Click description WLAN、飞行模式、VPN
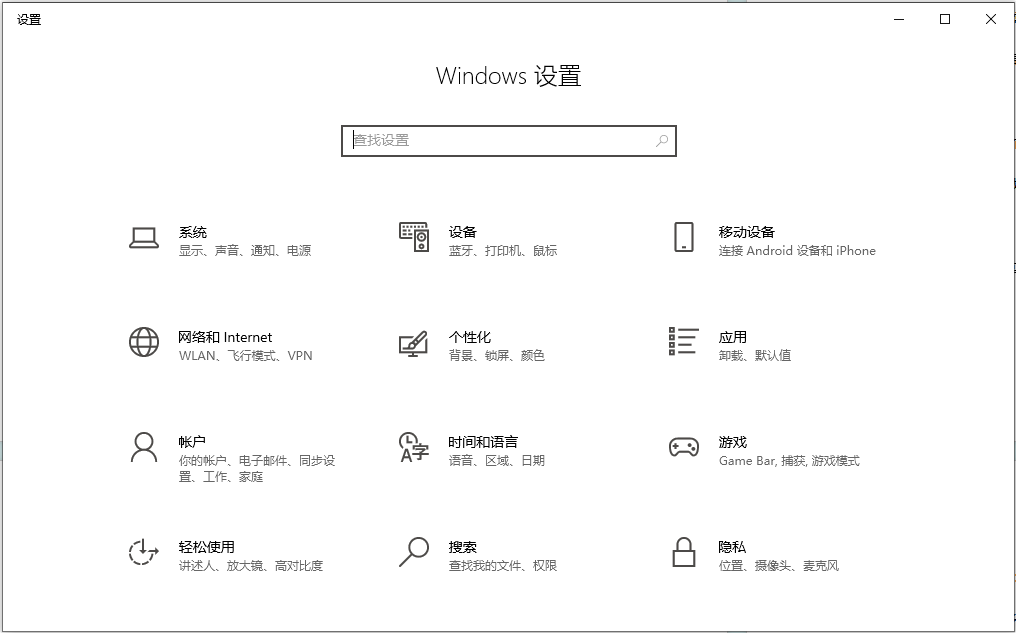 click(x=246, y=356)
